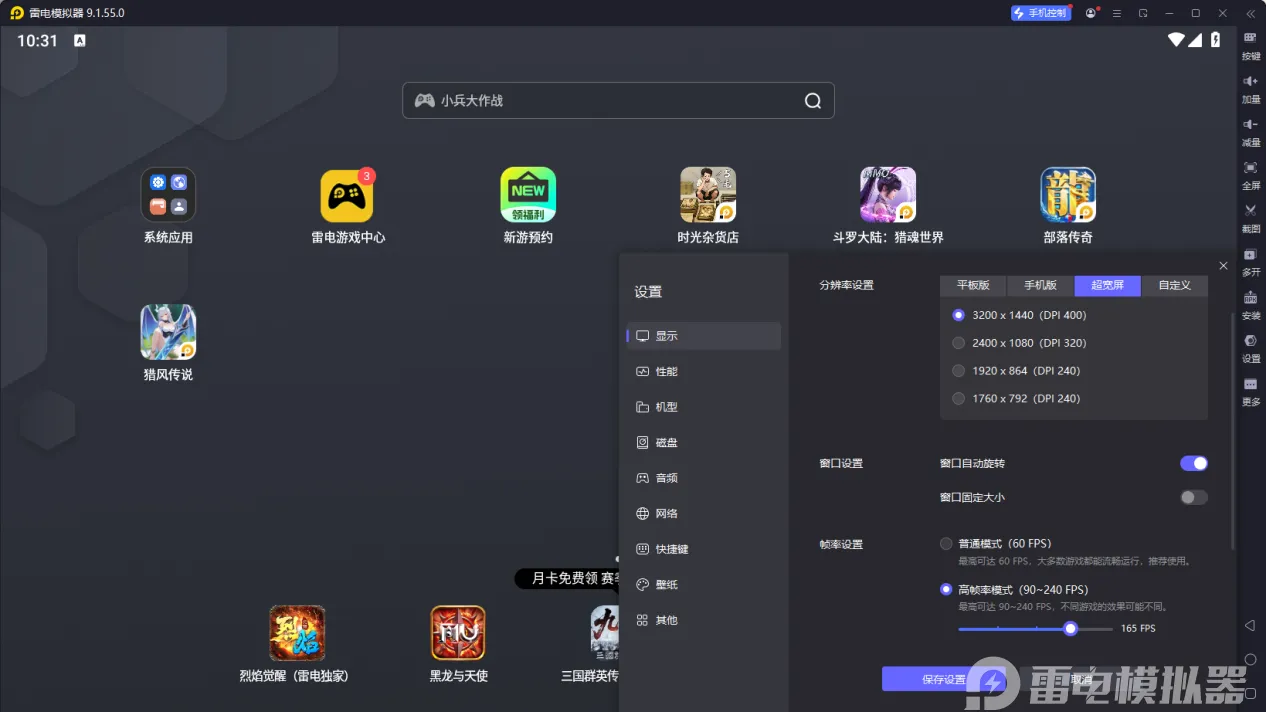Click the FPS slider handle

[x=1071, y=629]
